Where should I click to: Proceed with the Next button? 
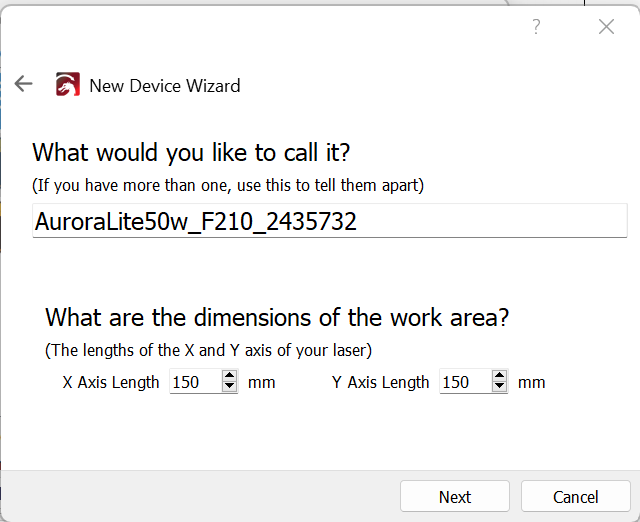pyautogui.click(x=455, y=496)
